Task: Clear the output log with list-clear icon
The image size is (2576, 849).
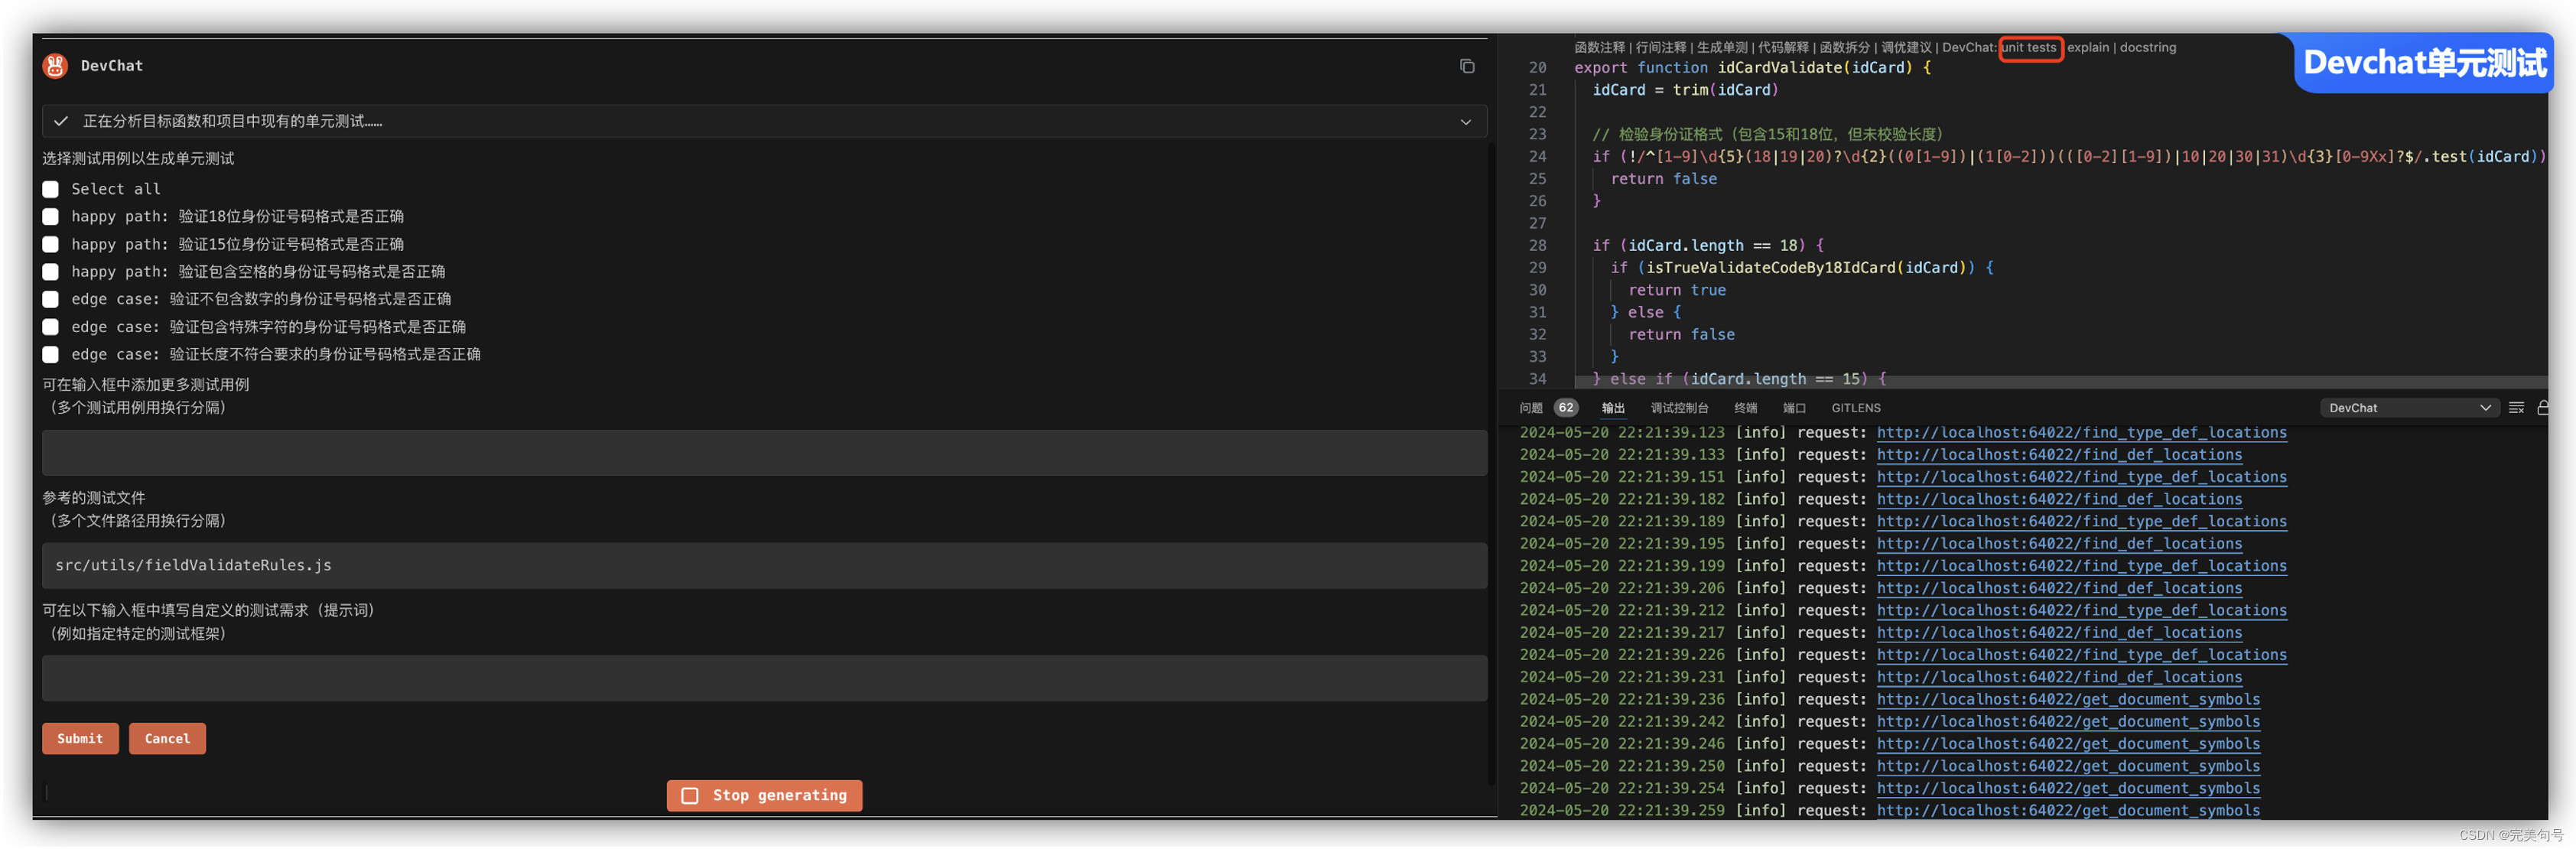Action: click(x=2516, y=408)
